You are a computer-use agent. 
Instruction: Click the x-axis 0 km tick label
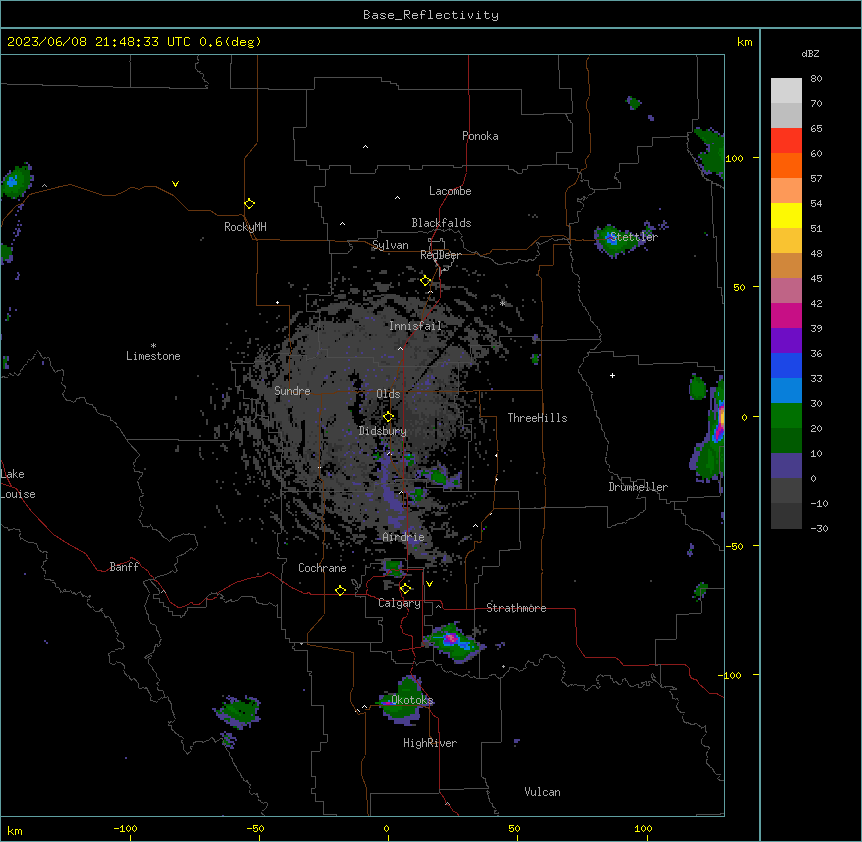point(386,828)
